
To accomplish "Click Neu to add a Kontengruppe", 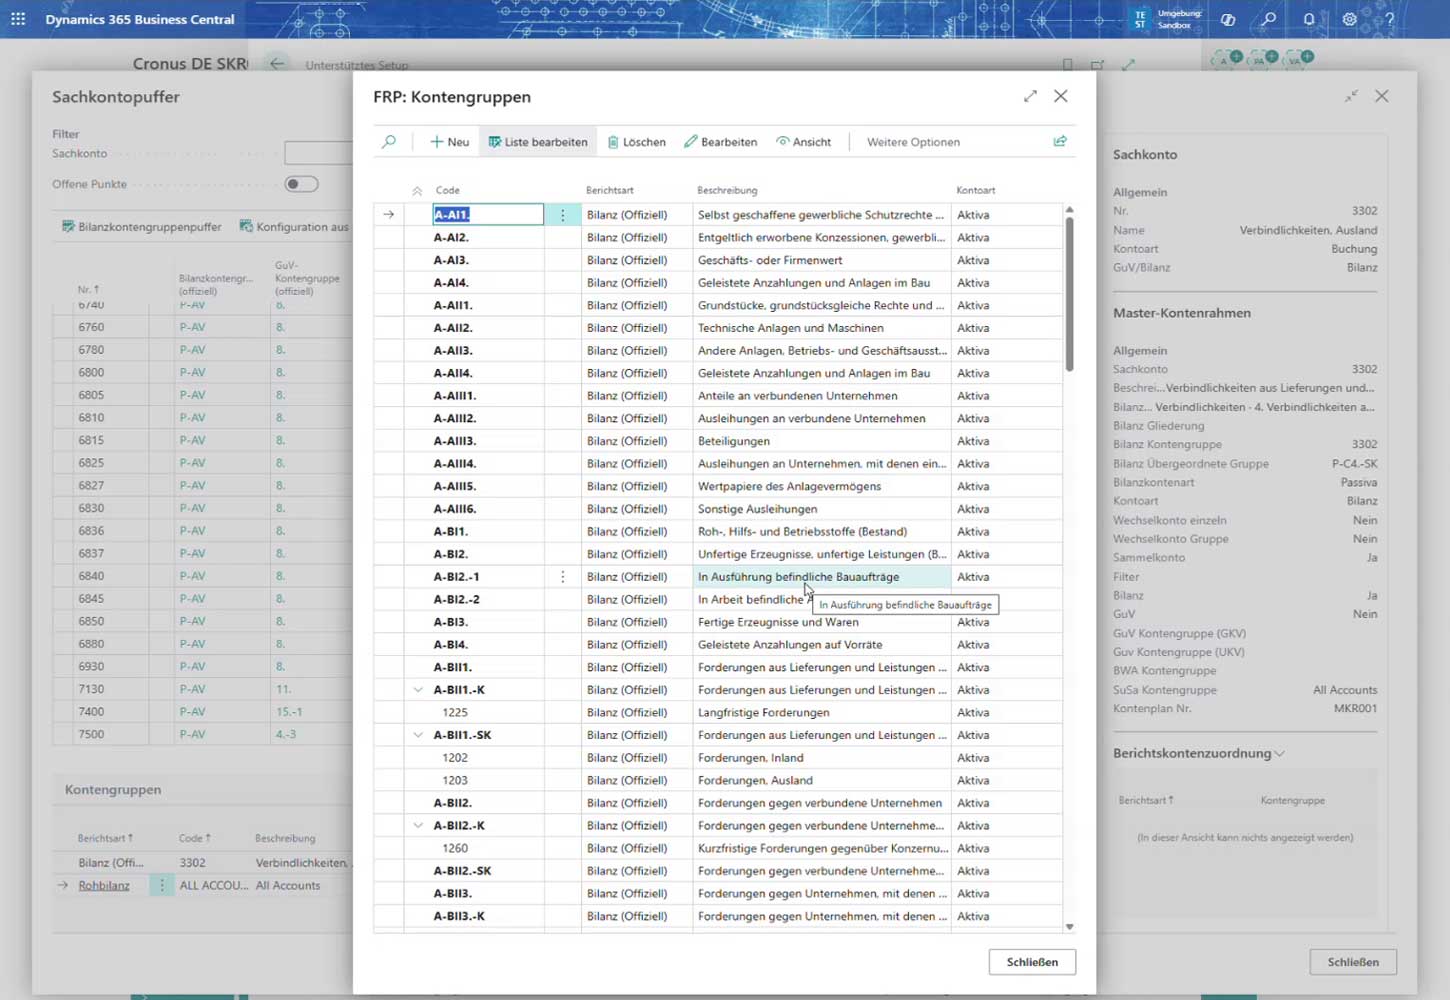I will [x=449, y=142].
